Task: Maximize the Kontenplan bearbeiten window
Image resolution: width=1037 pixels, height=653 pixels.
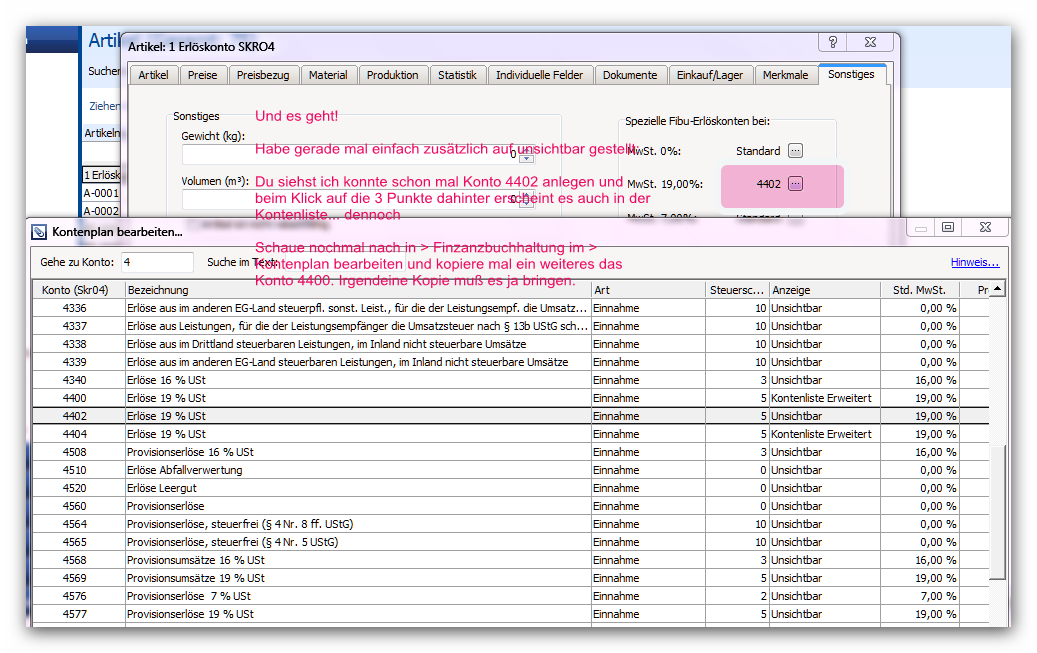Action: click(x=948, y=227)
